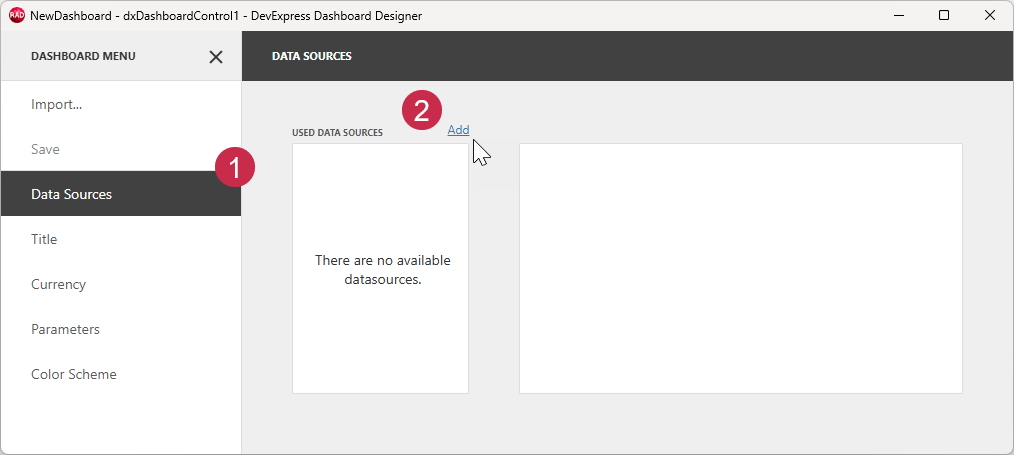Viewport: 1014px width, 455px height.
Task: Click the DATA SOURCES header title
Action: [312, 56]
